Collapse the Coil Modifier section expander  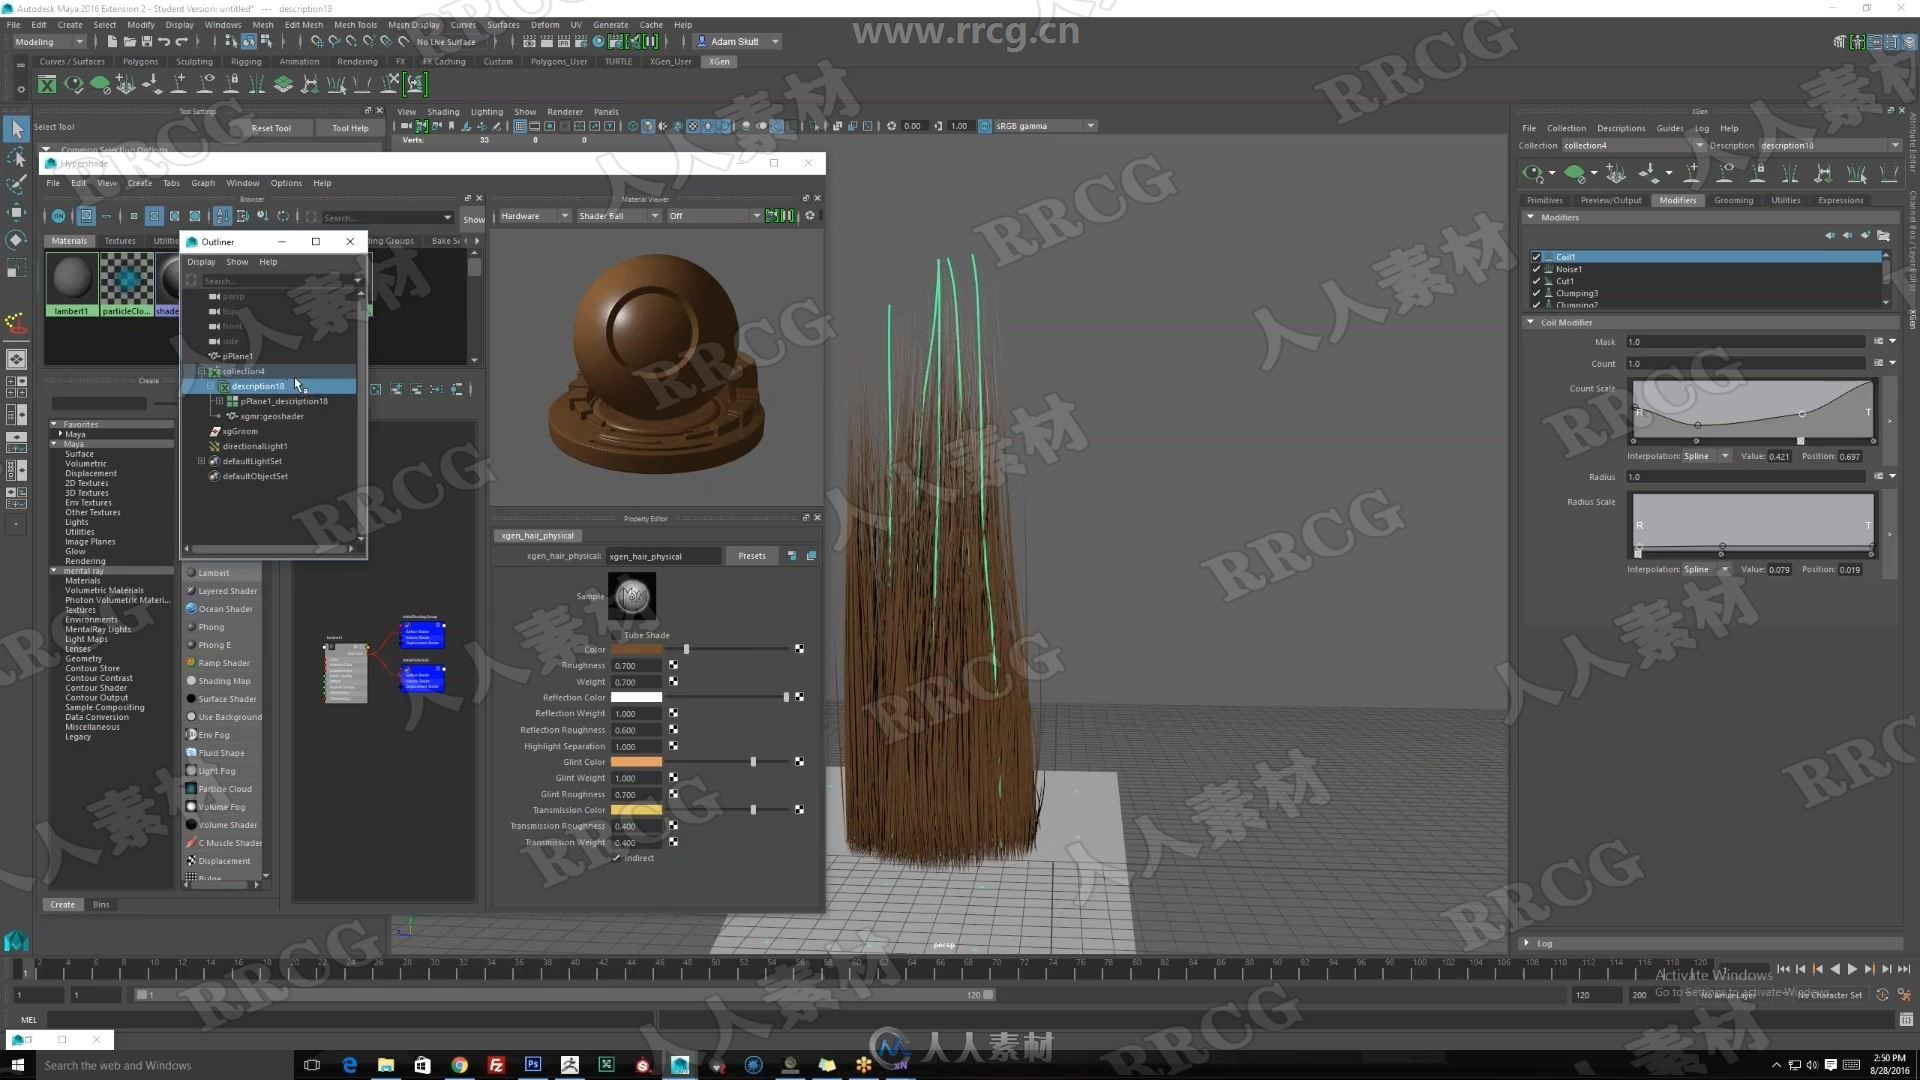[1530, 322]
